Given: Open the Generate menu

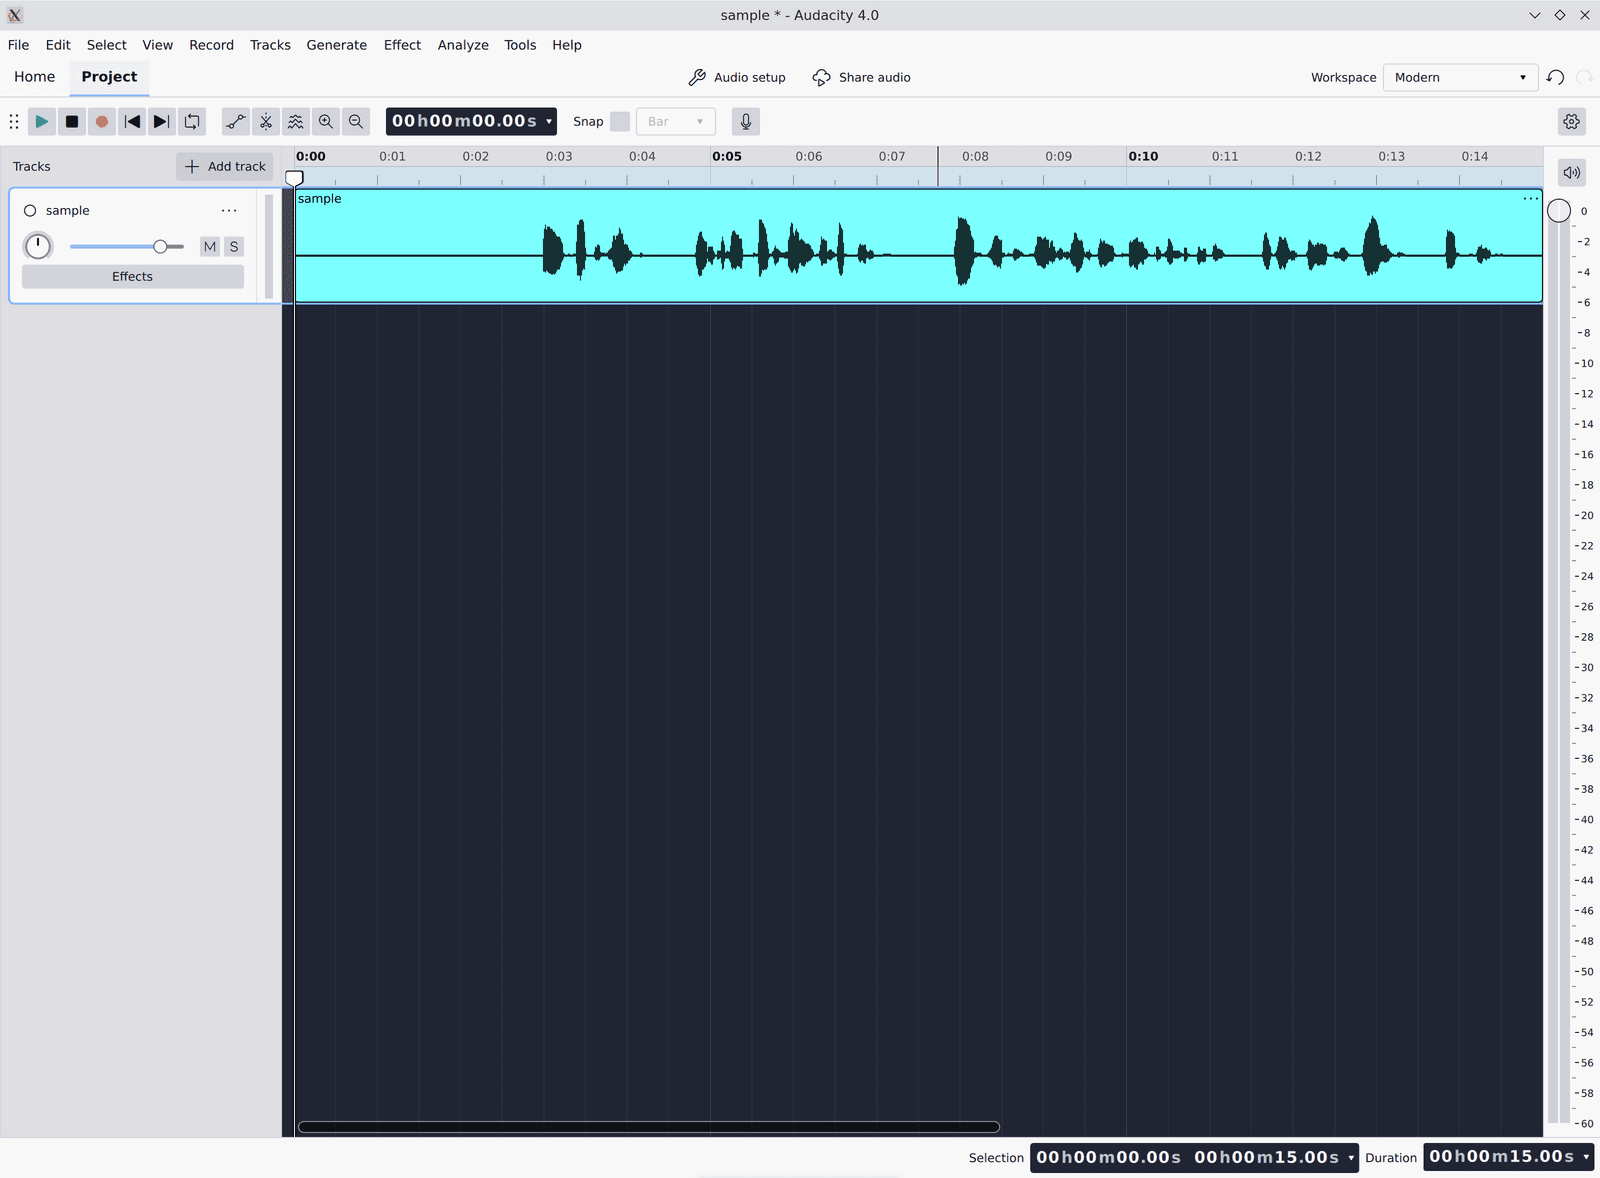Looking at the screenshot, I should [337, 45].
